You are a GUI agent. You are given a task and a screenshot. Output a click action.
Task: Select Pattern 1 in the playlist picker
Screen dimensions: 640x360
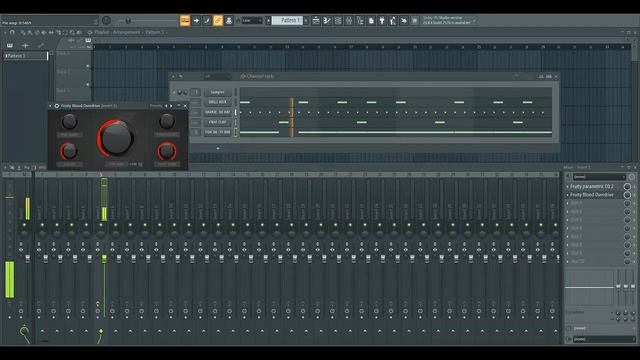25,56
